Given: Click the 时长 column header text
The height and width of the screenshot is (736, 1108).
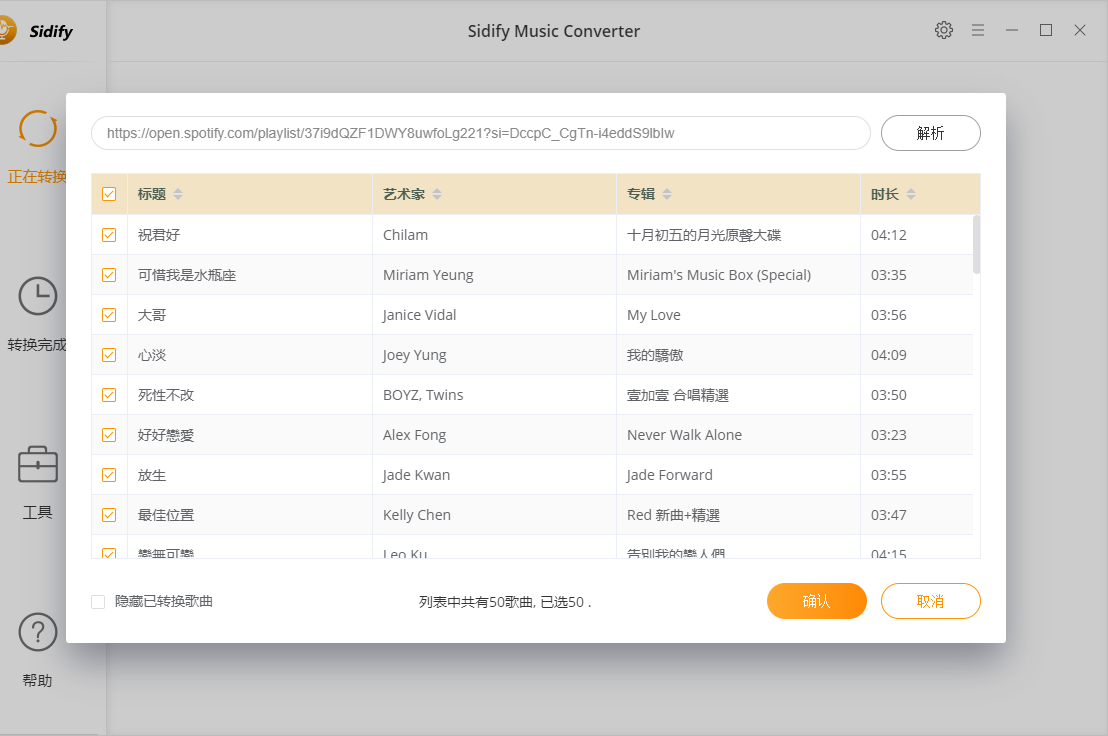Looking at the screenshot, I should point(885,194).
